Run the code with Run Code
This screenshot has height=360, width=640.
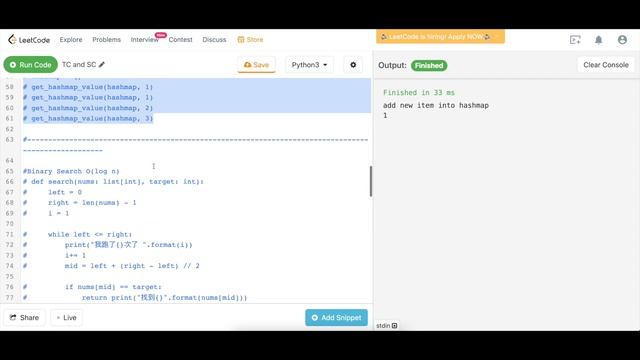(31, 65)
